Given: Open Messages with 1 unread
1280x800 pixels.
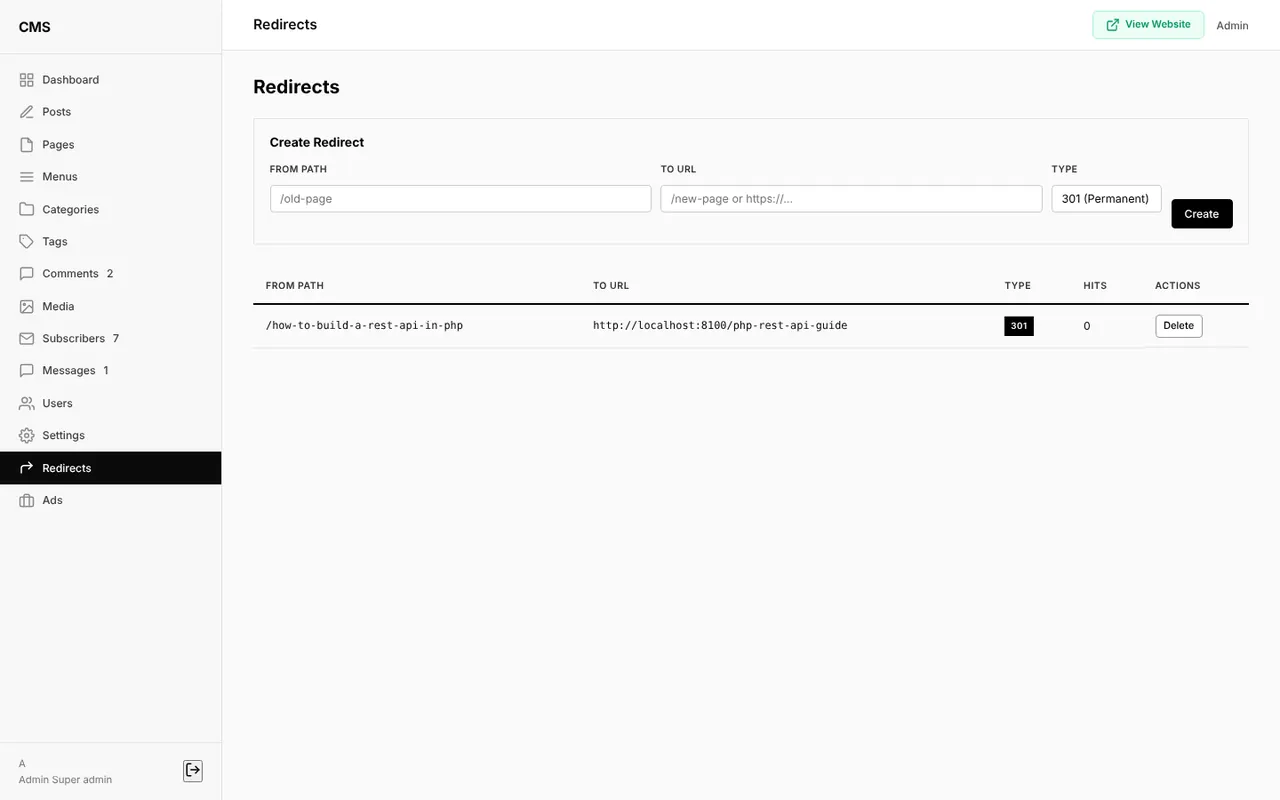Looking at the screenshot, I should click(x=110, y=371).
